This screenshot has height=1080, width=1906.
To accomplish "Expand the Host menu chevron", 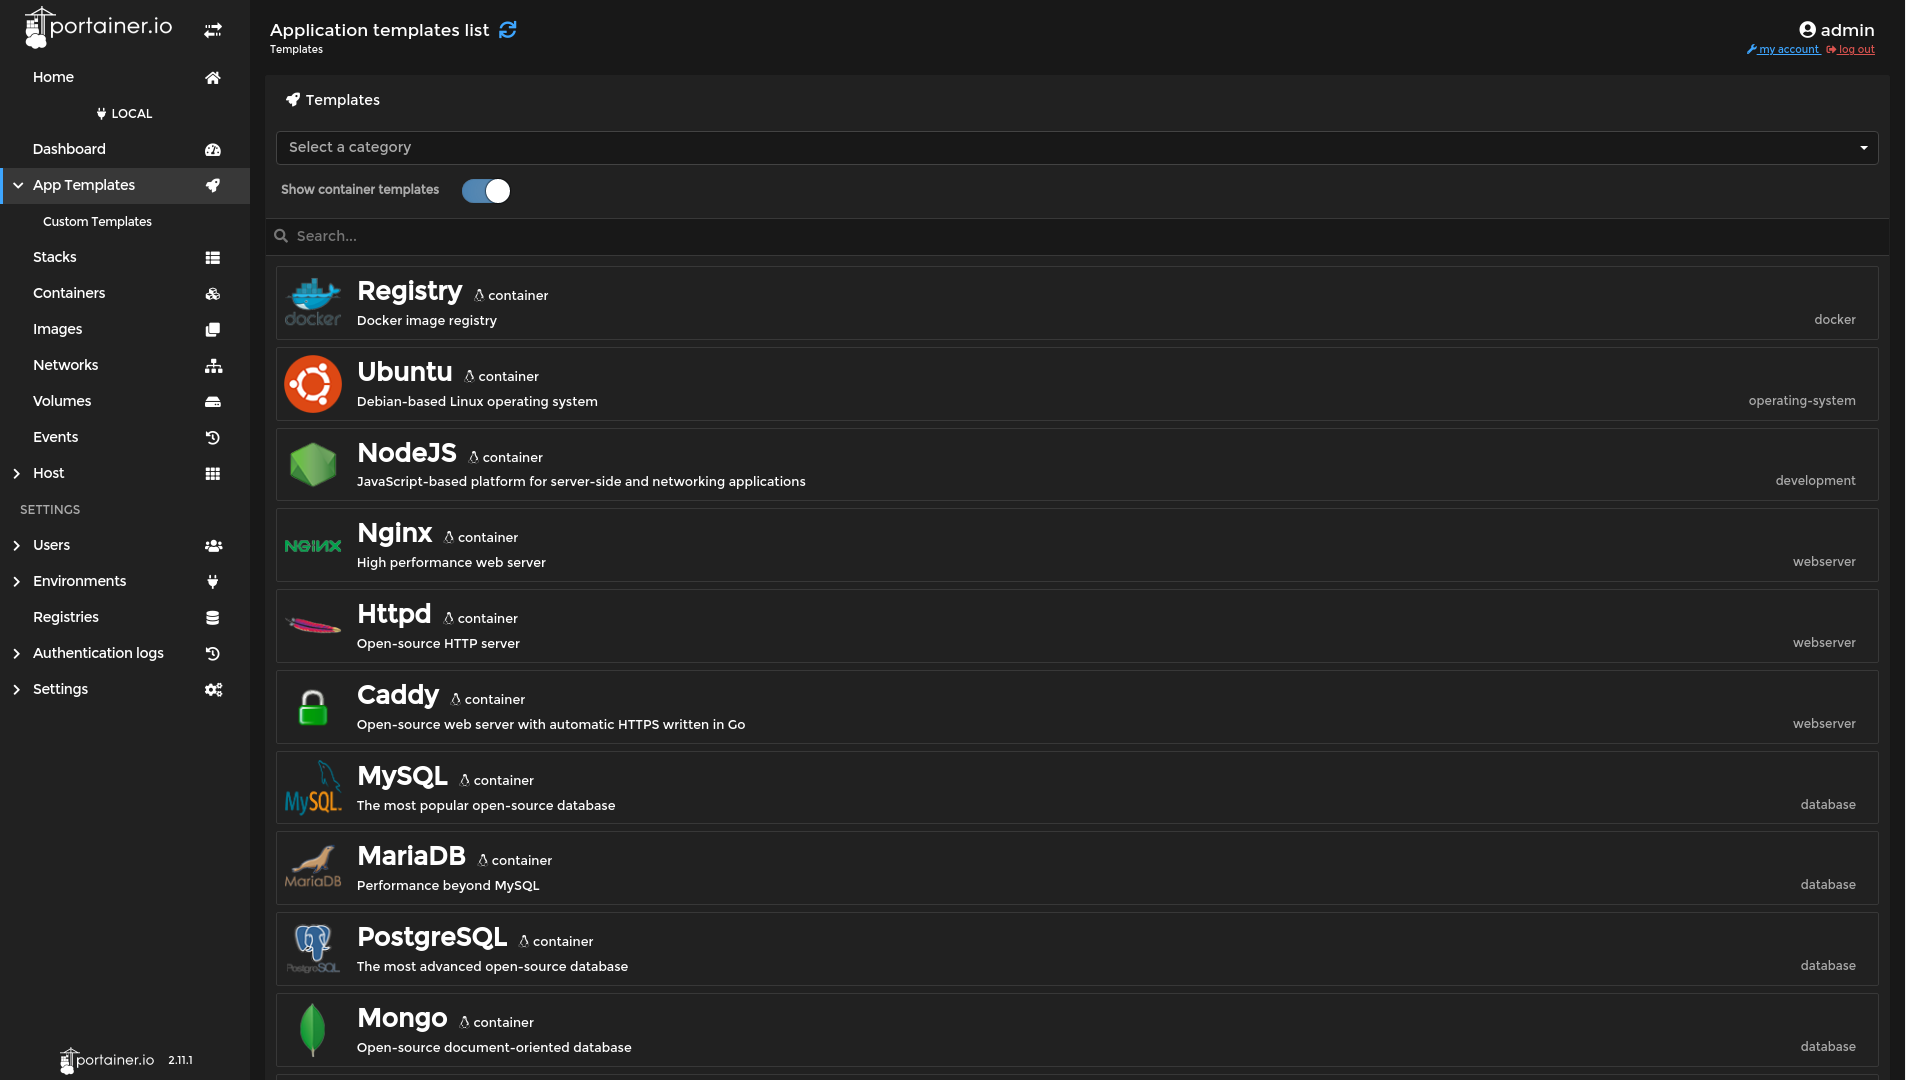I will (x=16, y=474).
